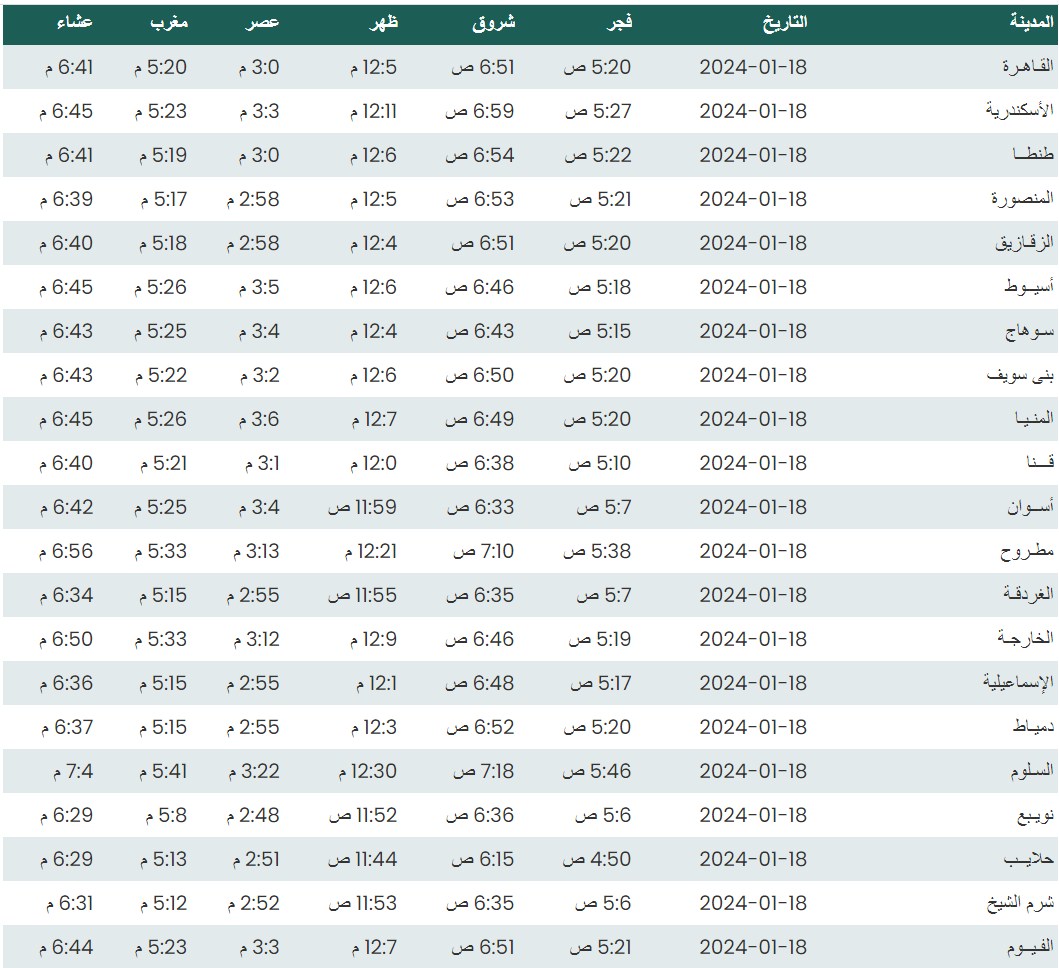Image resolution: width=1059 pixels, height=968 pixels.
Task: Click the عصر column header
Action: [264, 22]
